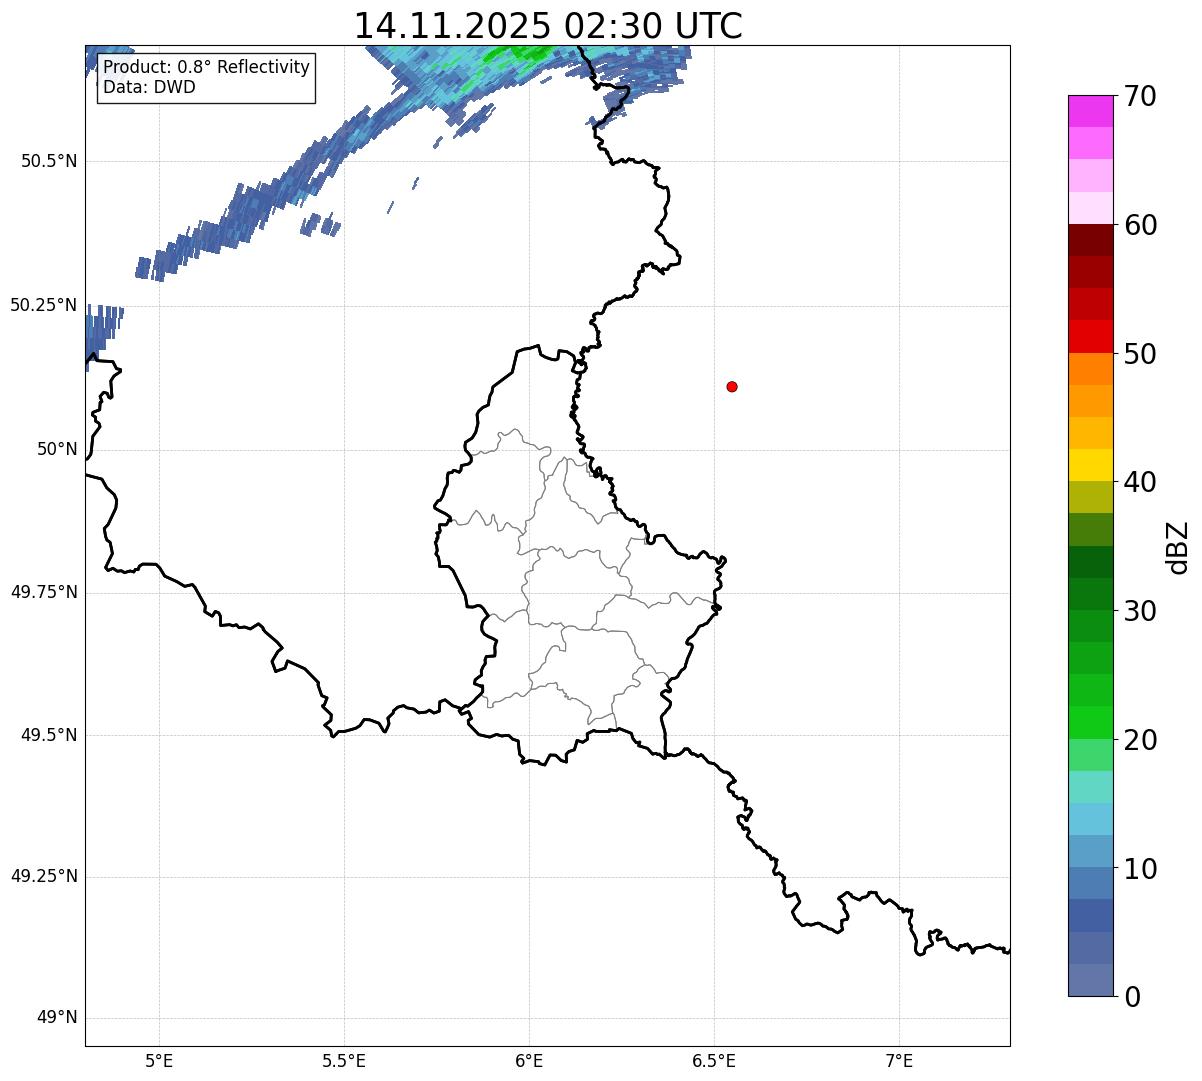Pick the yellow swatch above 40 dBZ
This screenshot has height=1081, width=1202.
tap(1091, 465)
